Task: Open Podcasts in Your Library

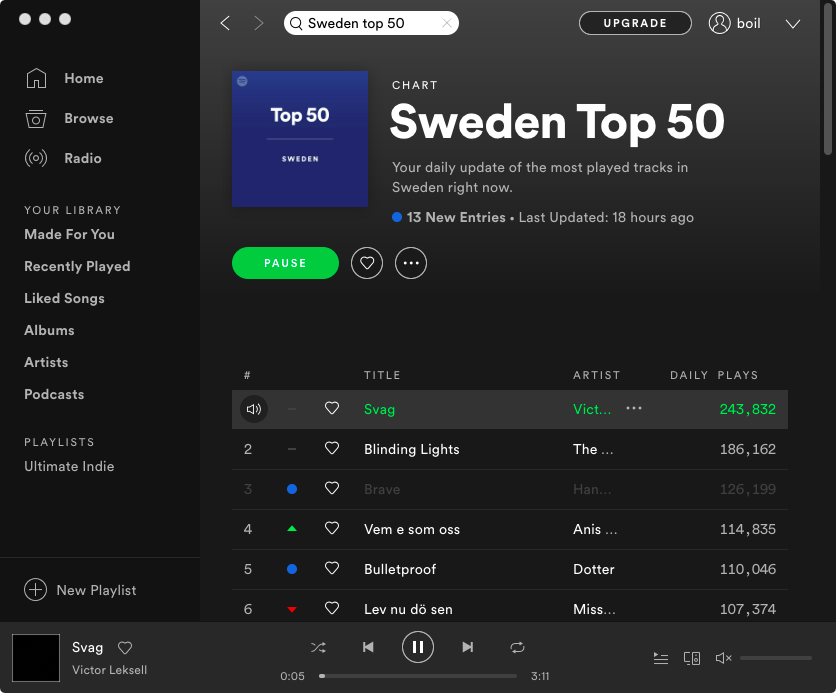Action: coord(54,394)
